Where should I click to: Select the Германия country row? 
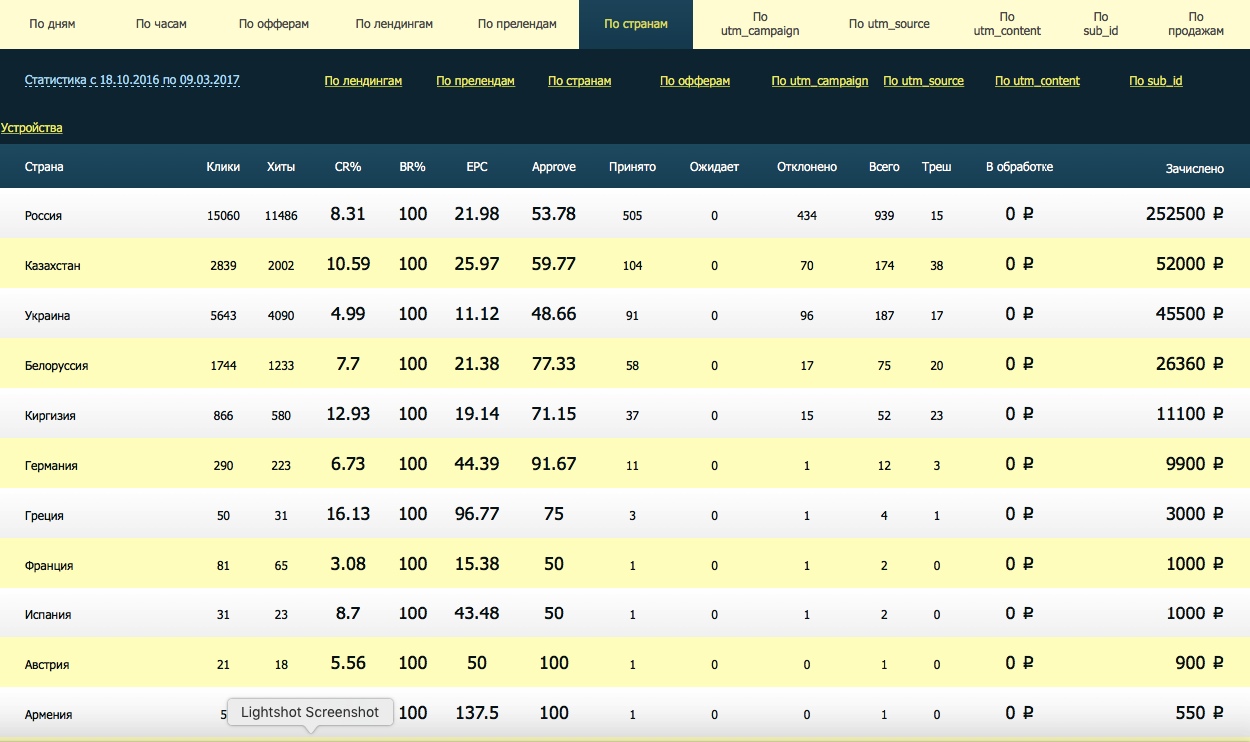(x=625, y=464)
